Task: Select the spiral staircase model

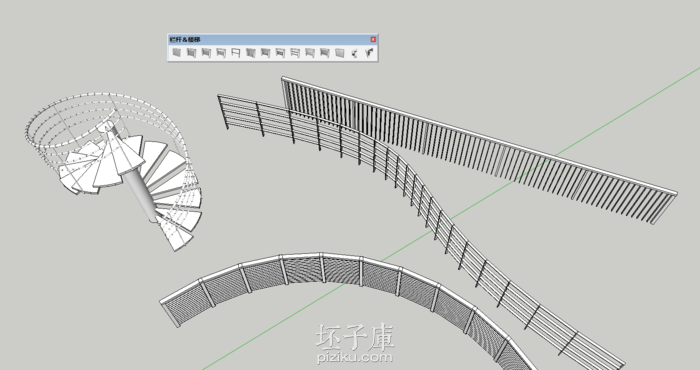Action: [x=114, y=172]
